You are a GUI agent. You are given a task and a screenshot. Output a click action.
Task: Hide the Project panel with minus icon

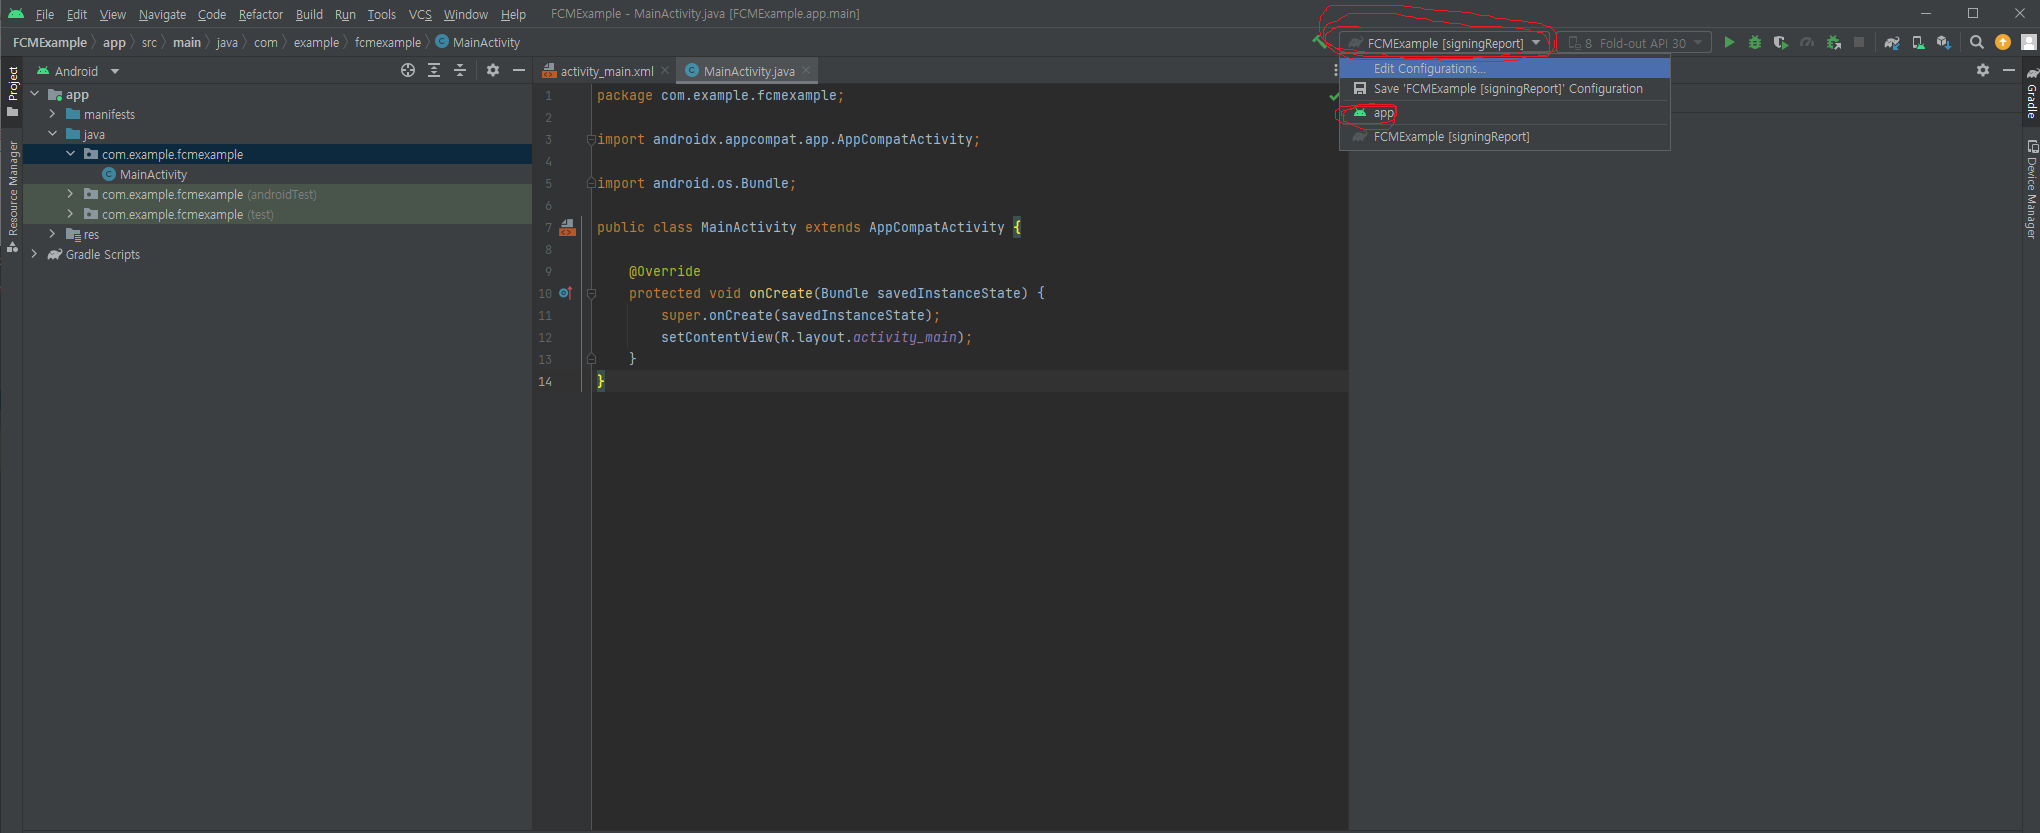519,70
